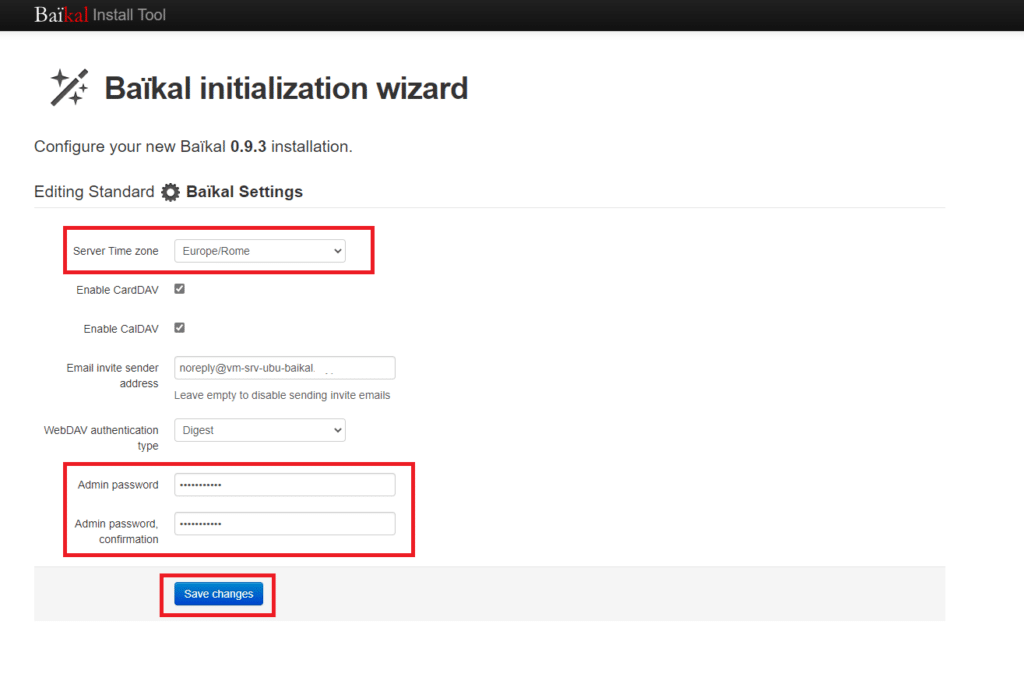1024x688 pixels.
Task: Click the Baïkal logo in top bar
Action: pos(61,15)
